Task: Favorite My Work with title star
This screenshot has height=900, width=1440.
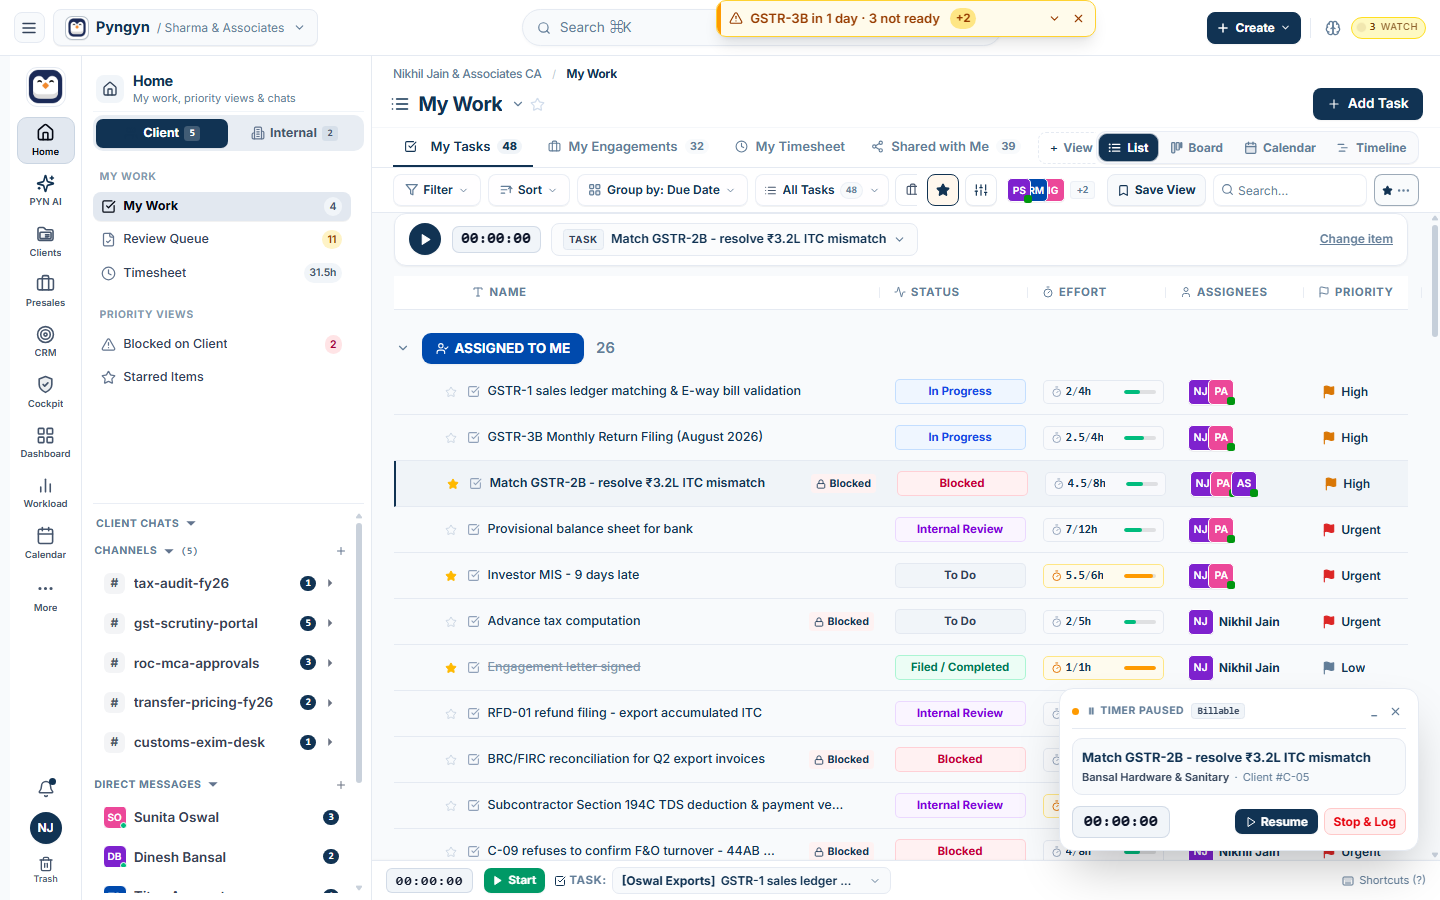Action: coord(538,104)
